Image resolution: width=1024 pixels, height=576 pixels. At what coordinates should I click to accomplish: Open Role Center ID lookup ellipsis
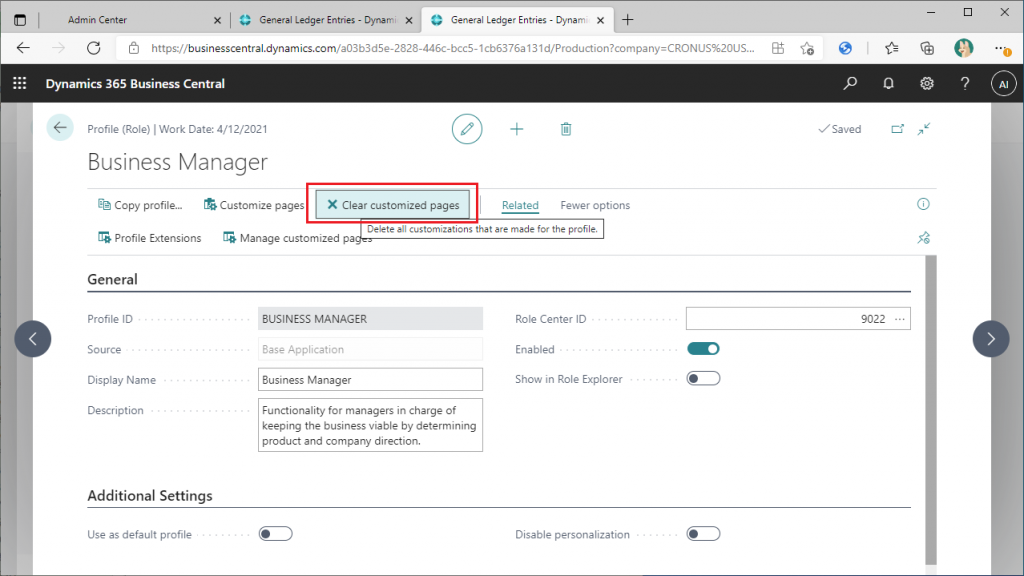point(900,319)
